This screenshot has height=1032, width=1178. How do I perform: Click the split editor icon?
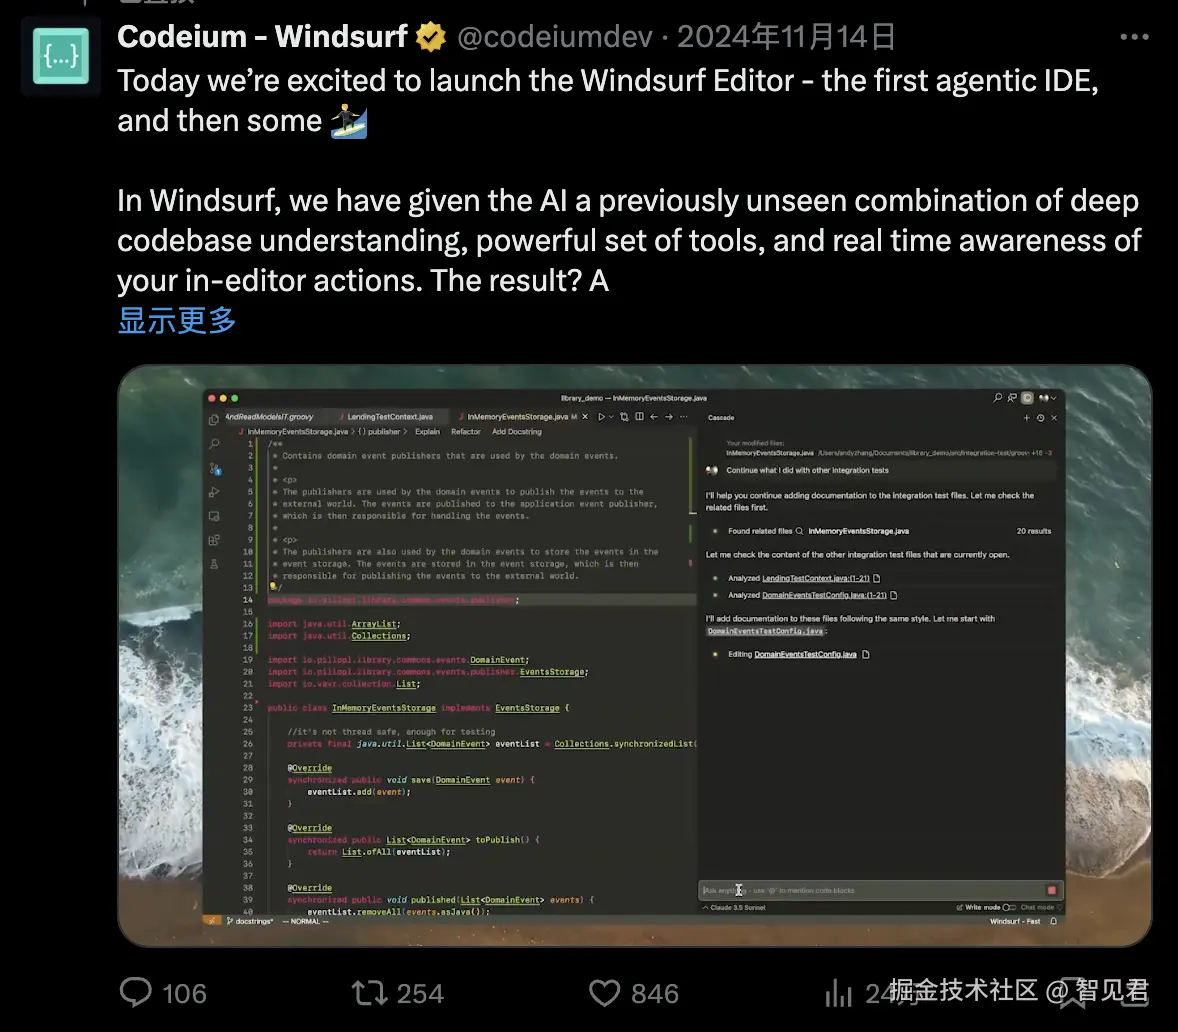[x=639, y=416]
